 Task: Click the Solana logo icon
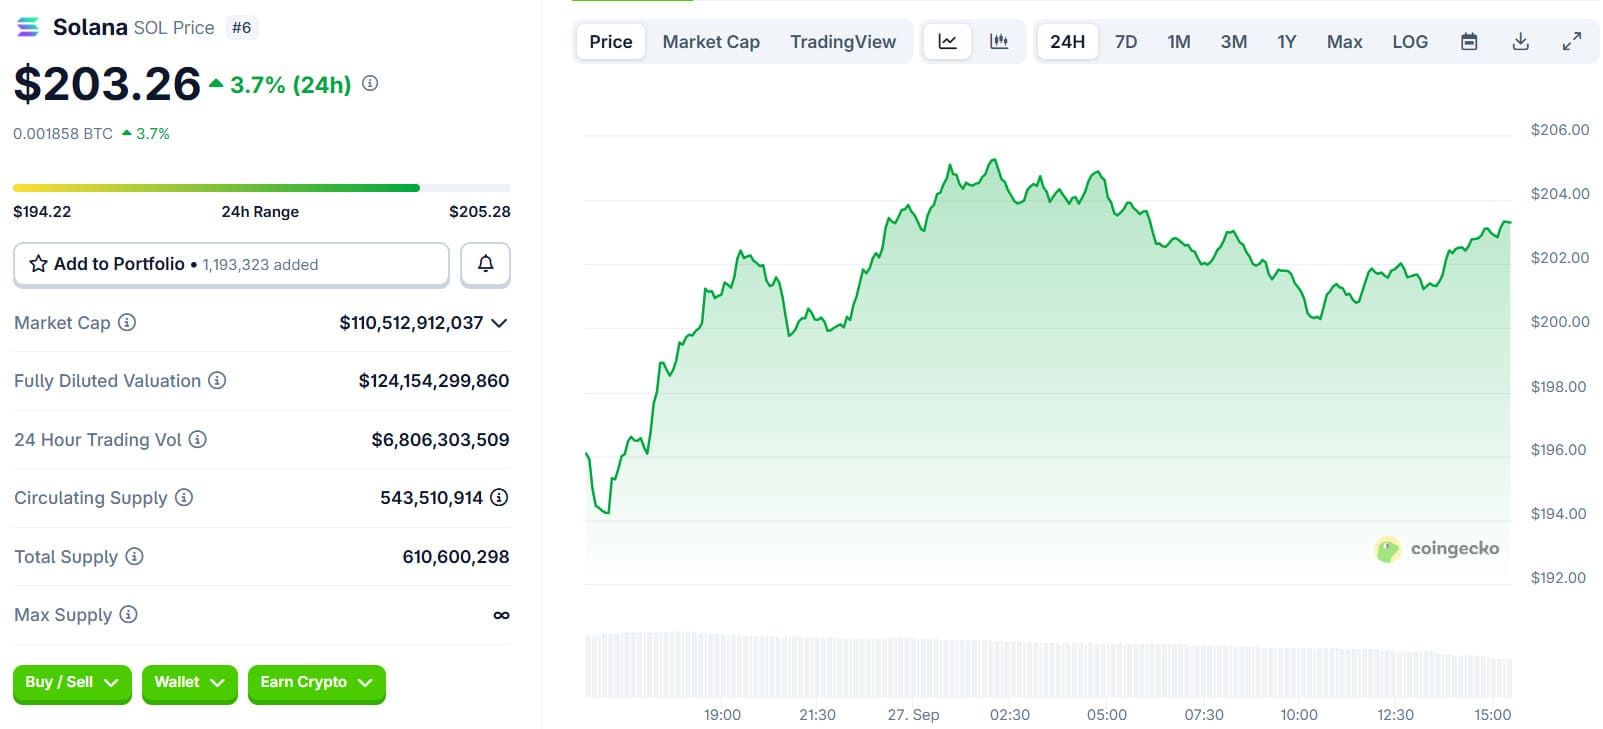[x=28, y=27]
